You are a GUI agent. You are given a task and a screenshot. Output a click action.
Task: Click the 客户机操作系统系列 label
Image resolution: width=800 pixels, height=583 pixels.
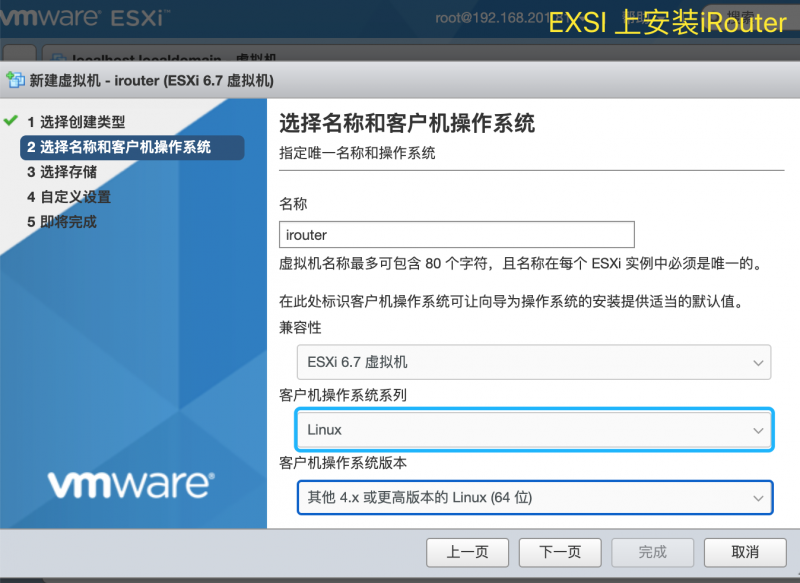[343, 395]
